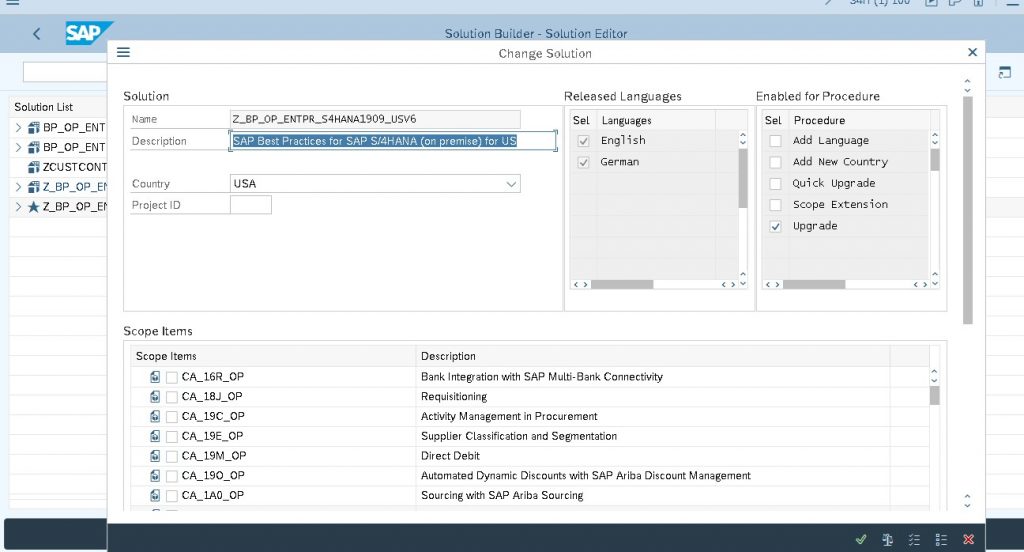Click the ZCUSTCONT solution icon
Image resolution: width=1024 pixels, height=552 pixels.
coord(34,167)
